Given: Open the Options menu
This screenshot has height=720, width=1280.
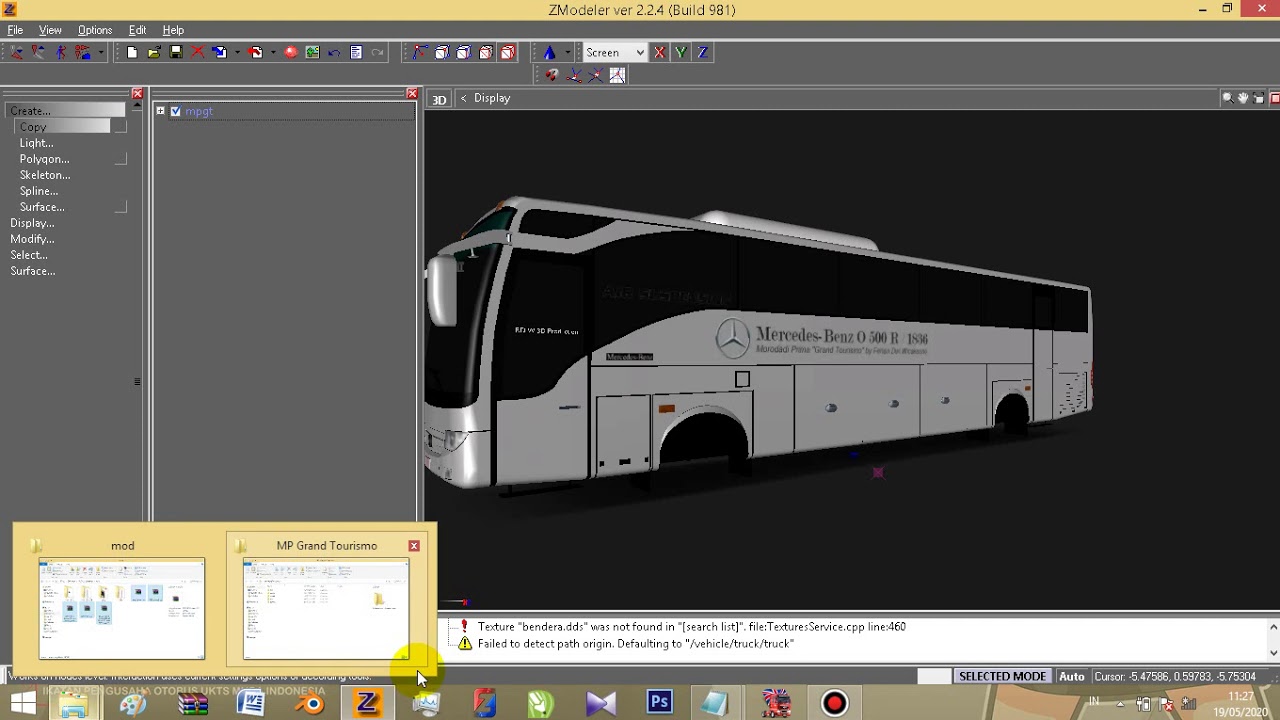Looking at the screenshot, I should click(95, 30).
